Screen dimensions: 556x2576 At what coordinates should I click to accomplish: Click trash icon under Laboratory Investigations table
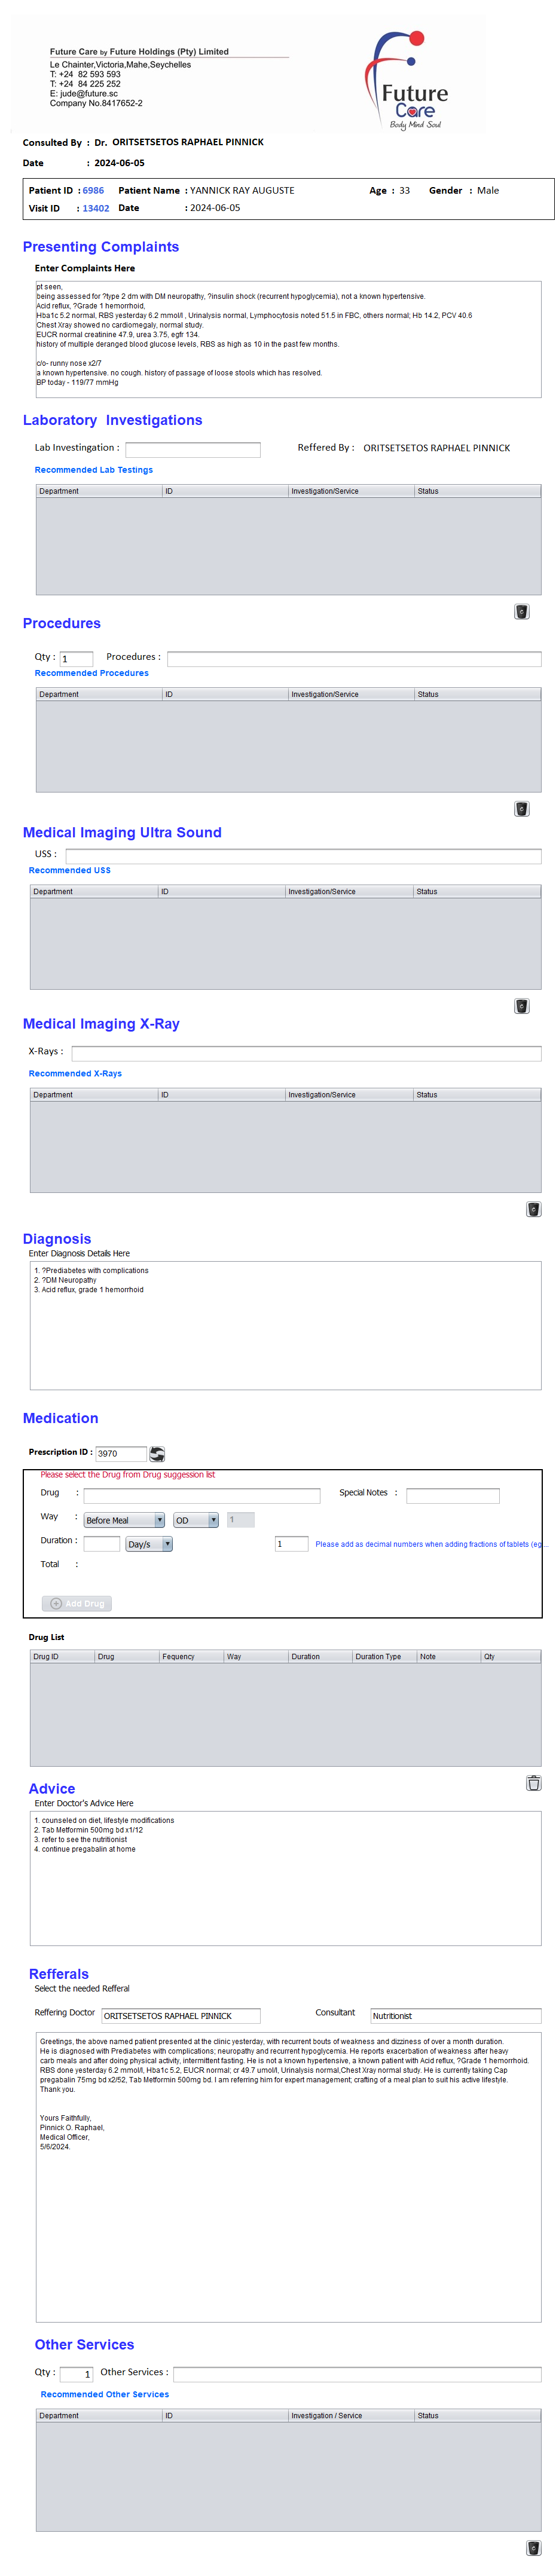[521, 611]
